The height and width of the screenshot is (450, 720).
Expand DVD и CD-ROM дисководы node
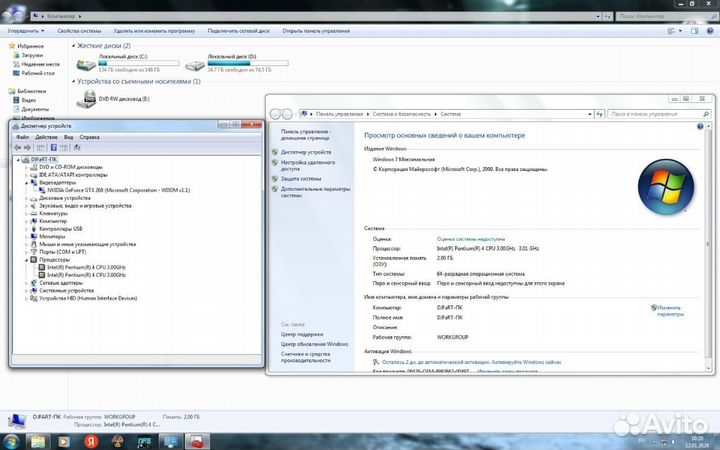coord(26,167)
